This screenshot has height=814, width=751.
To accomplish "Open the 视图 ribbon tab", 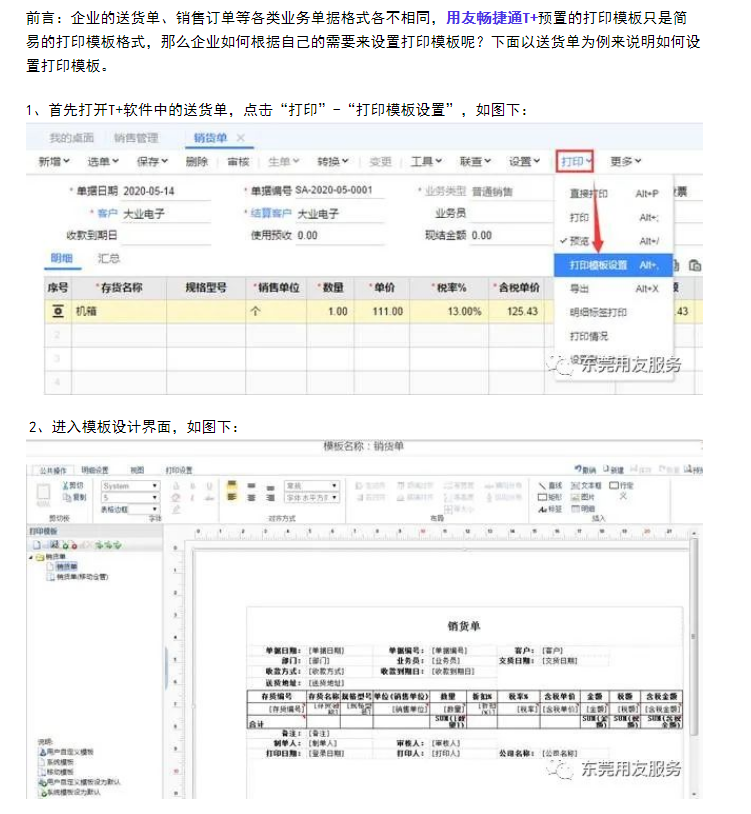I will (137, 470).
